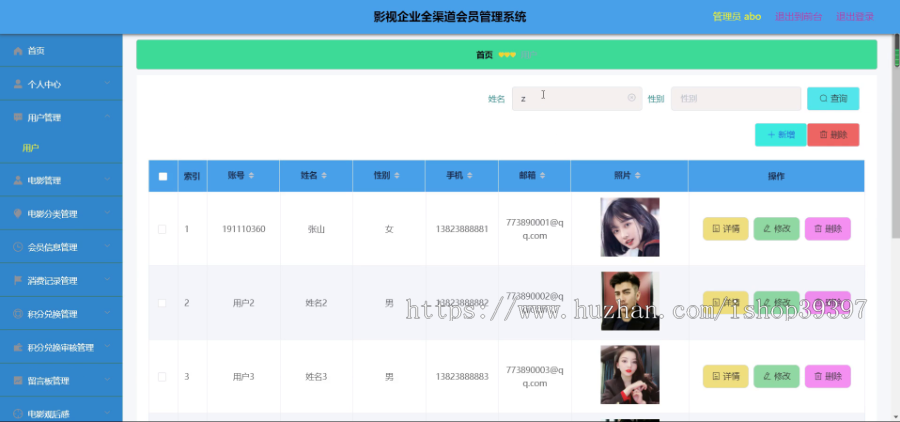Screen dimensions: 900x422
Task: Click name cell 姓名2
Action: coord(316,303)
